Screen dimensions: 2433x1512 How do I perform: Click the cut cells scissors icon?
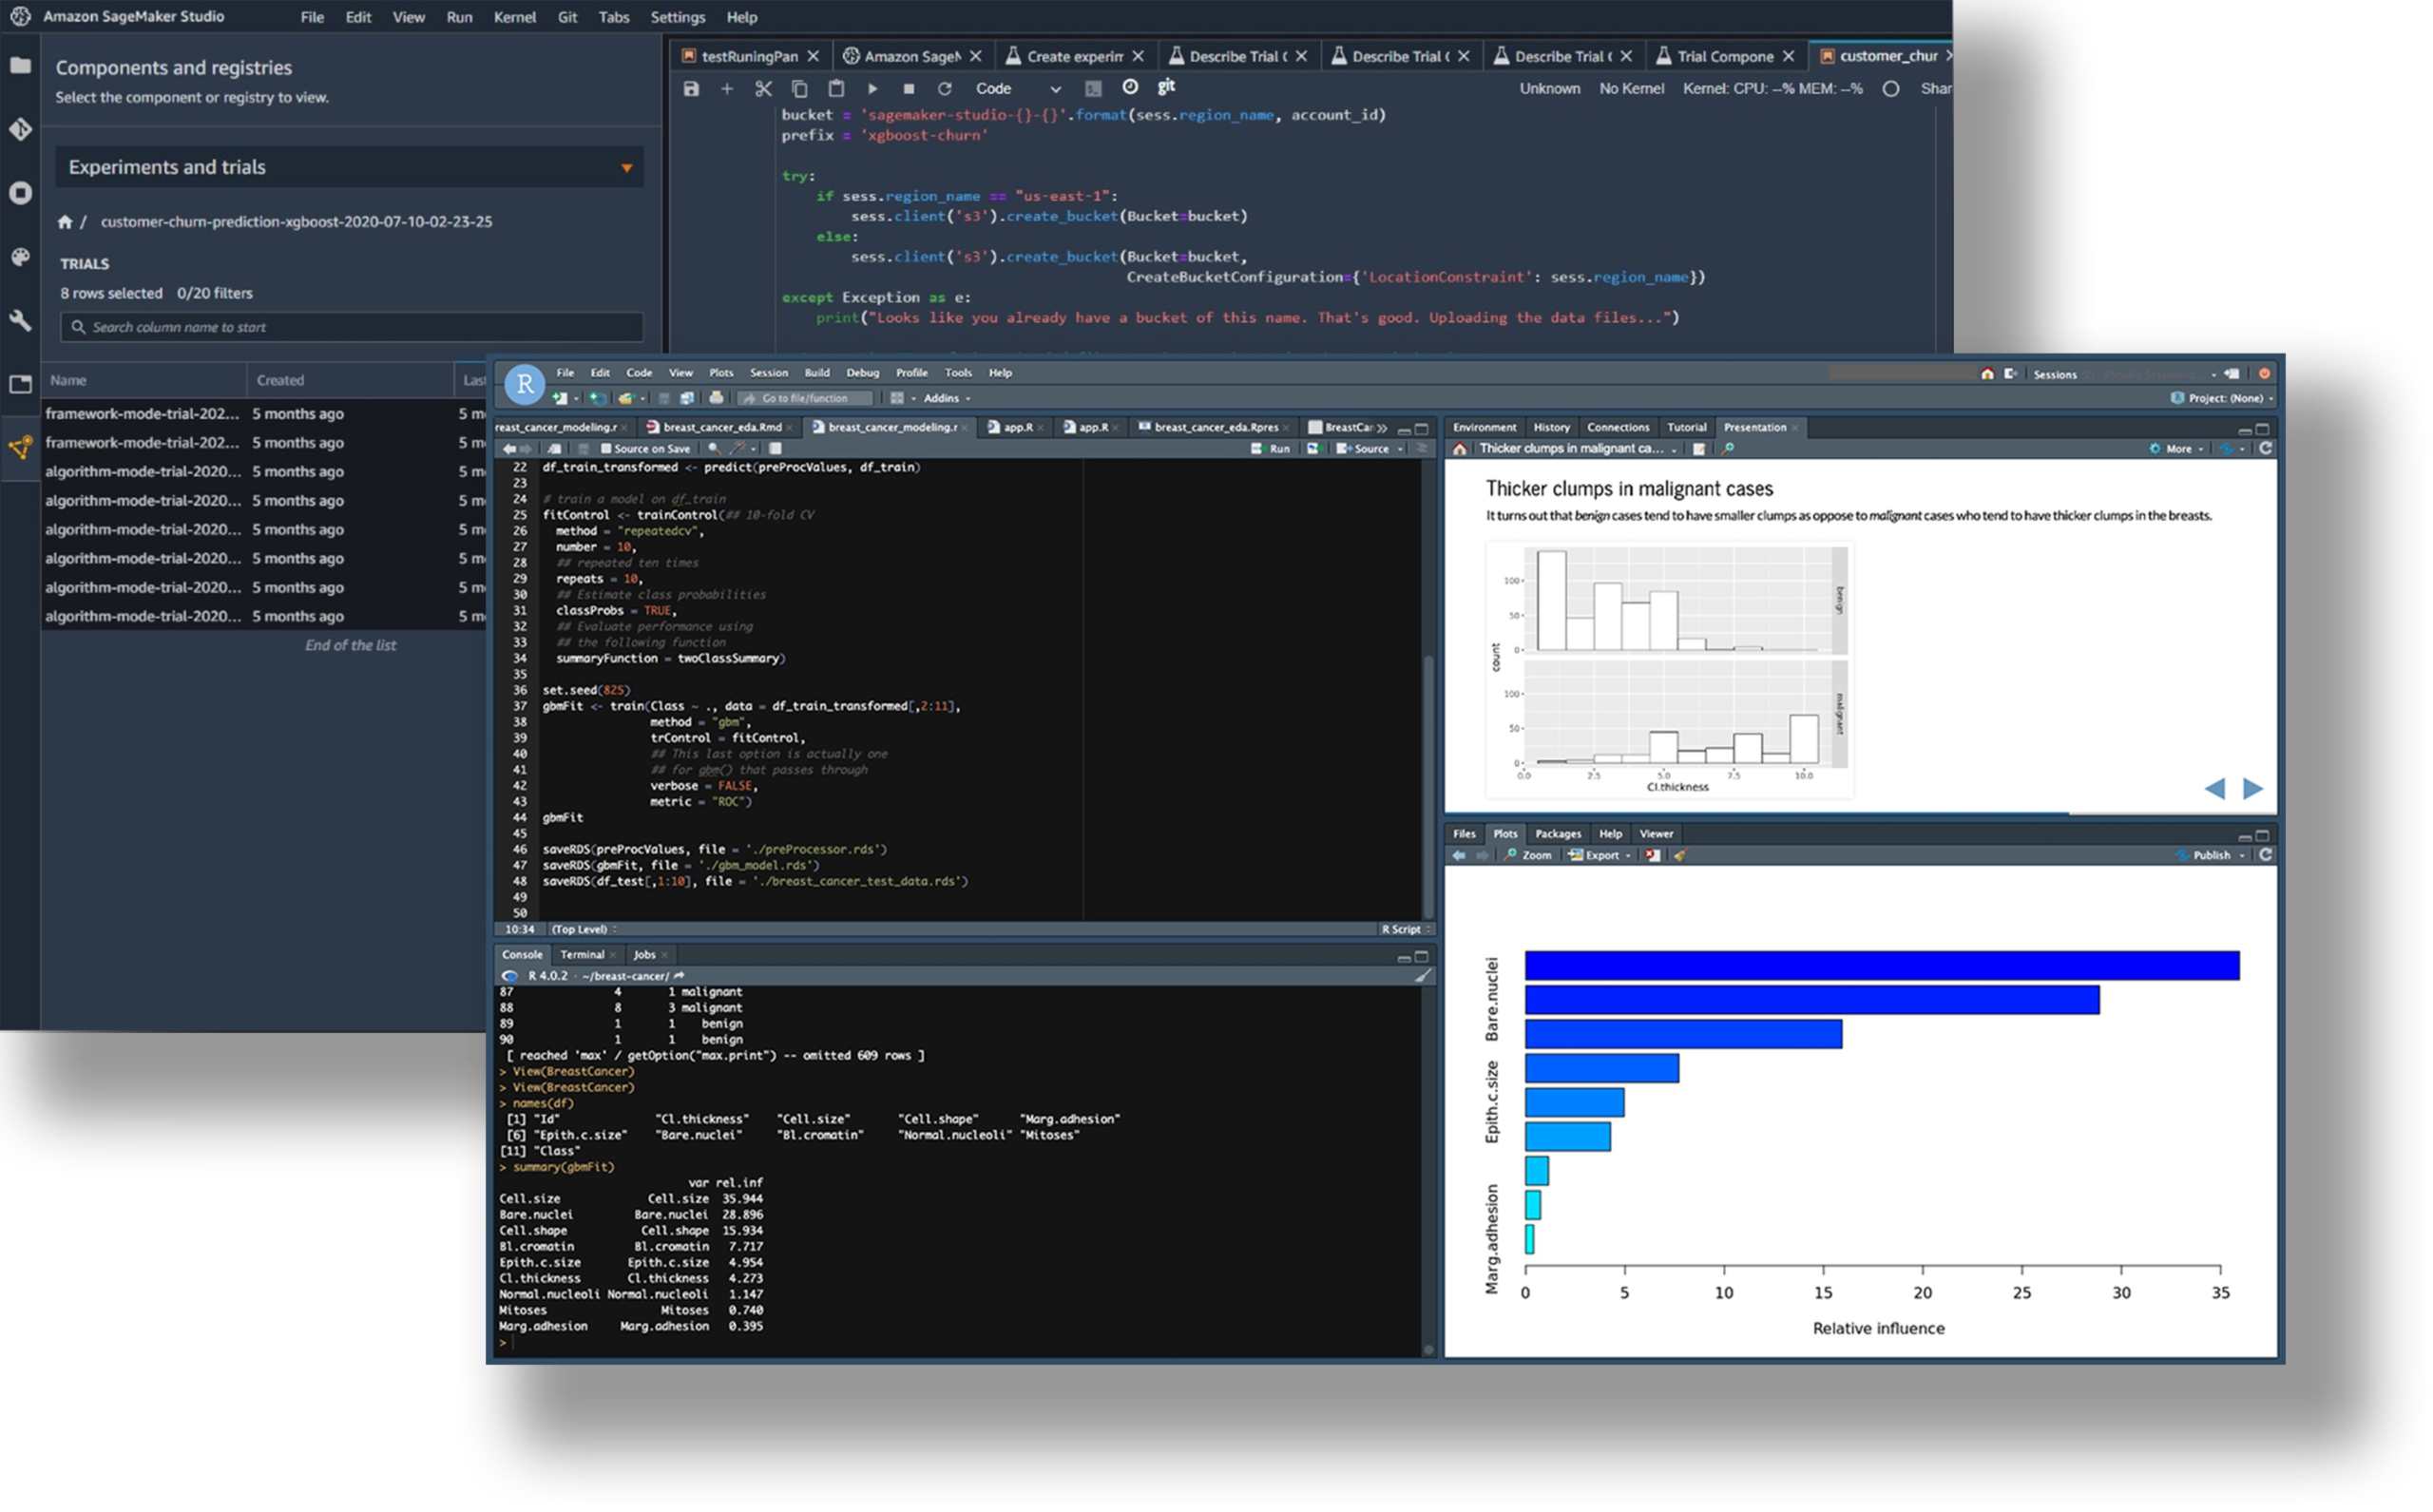coord(763,89)
